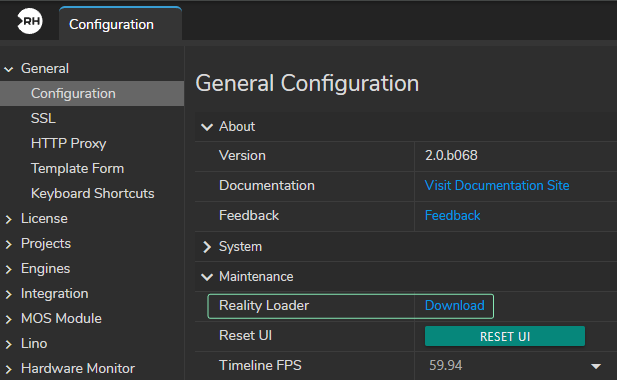
Task: Select Lino label in sidebar
Action: [34, 344]
